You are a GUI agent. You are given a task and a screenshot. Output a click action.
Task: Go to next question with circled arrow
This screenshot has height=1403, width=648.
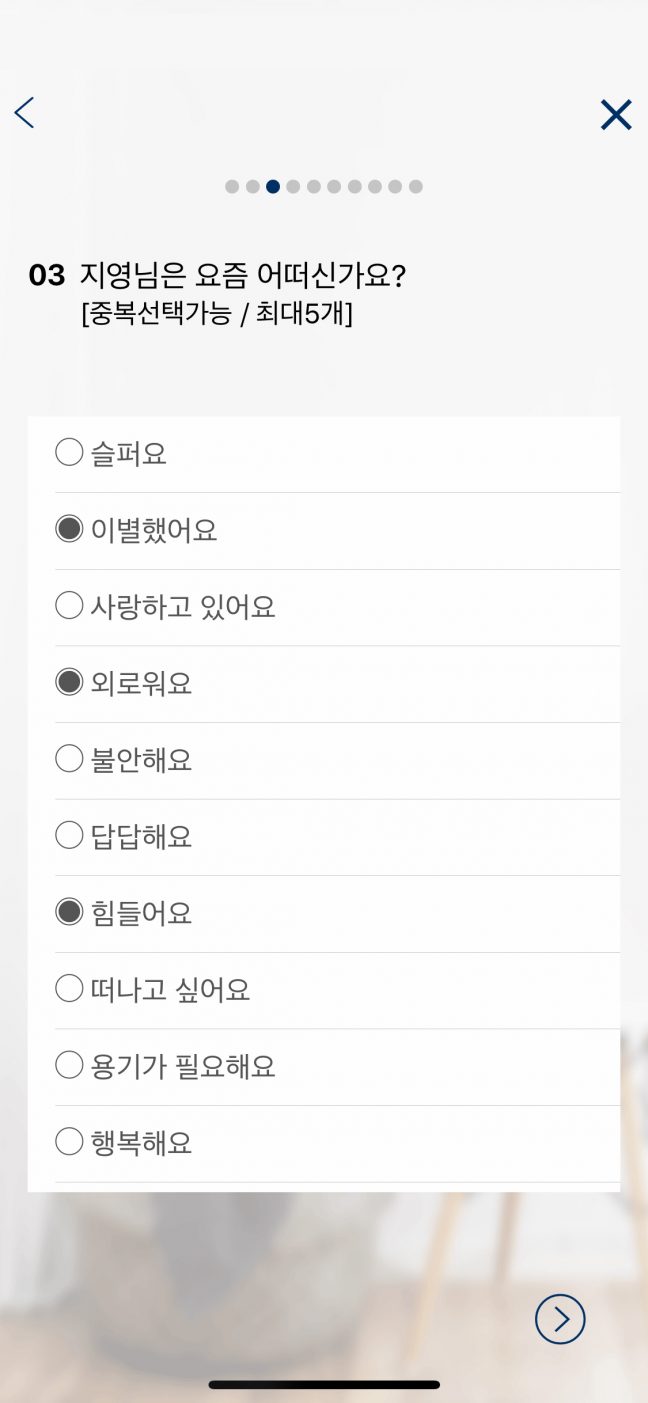(560, 1319)
